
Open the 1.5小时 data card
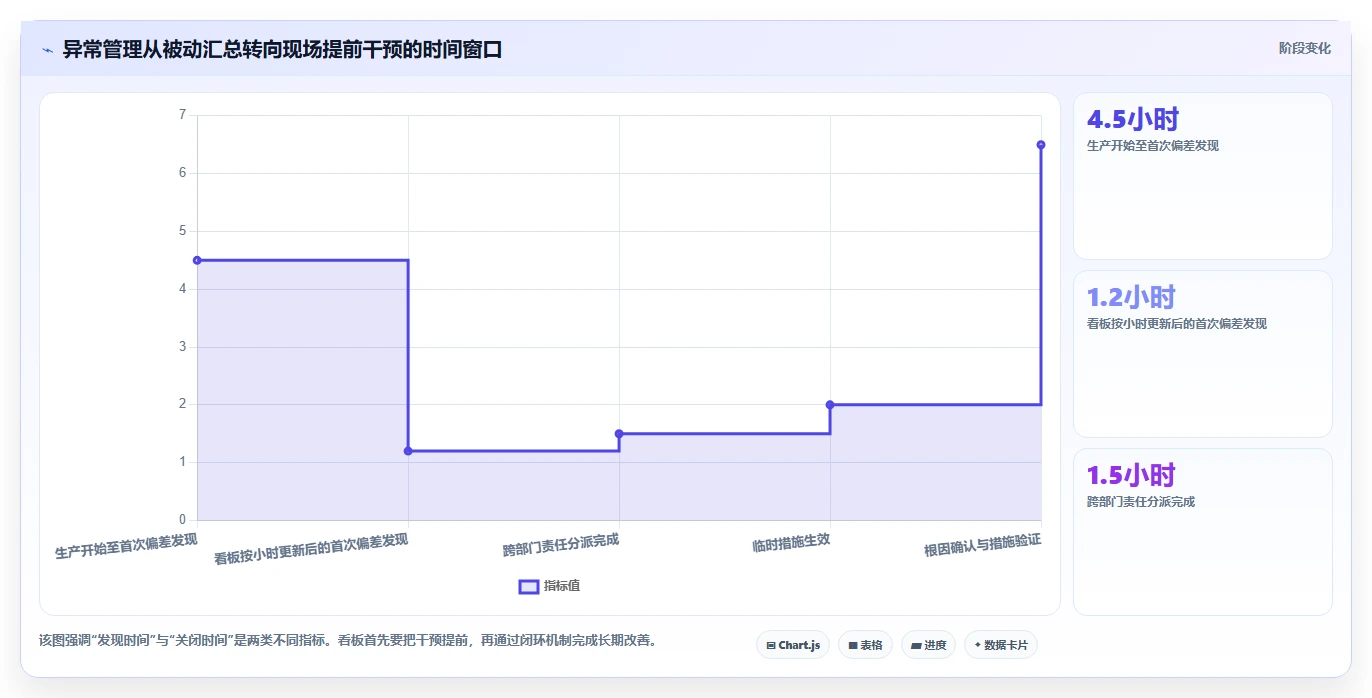coord(1203,532)
